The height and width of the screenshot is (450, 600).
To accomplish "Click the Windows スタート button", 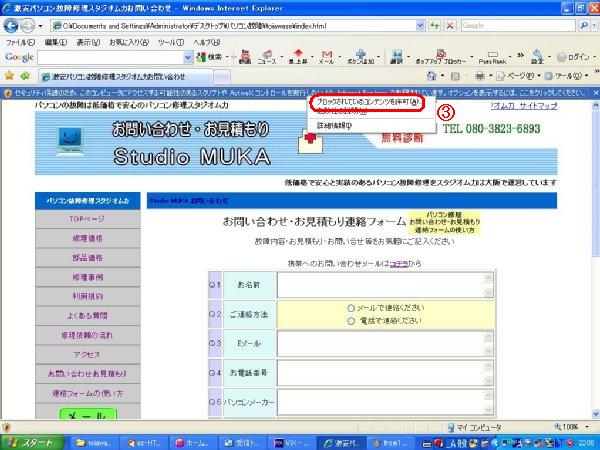I will [32, 443].
